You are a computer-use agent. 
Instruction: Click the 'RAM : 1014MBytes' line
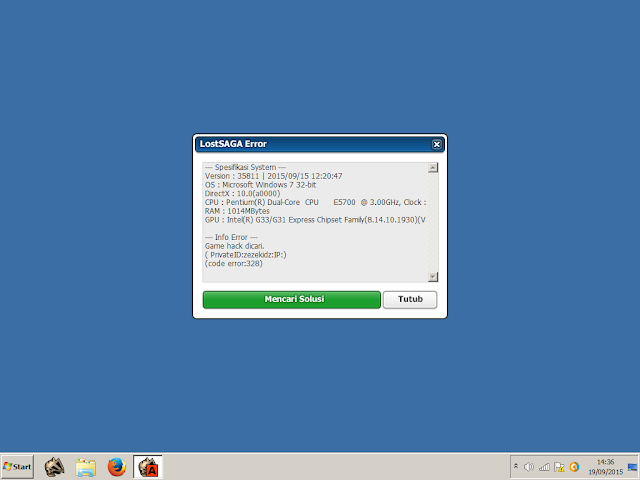coord(237,211)
